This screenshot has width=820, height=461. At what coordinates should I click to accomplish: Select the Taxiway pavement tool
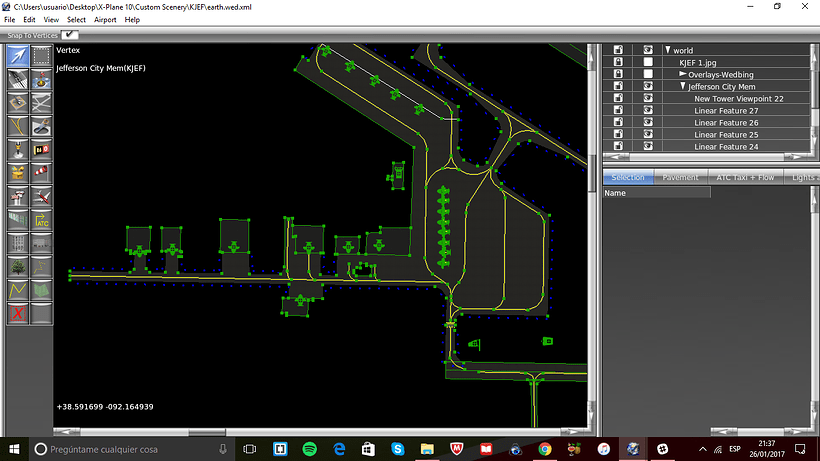(41, 102)
